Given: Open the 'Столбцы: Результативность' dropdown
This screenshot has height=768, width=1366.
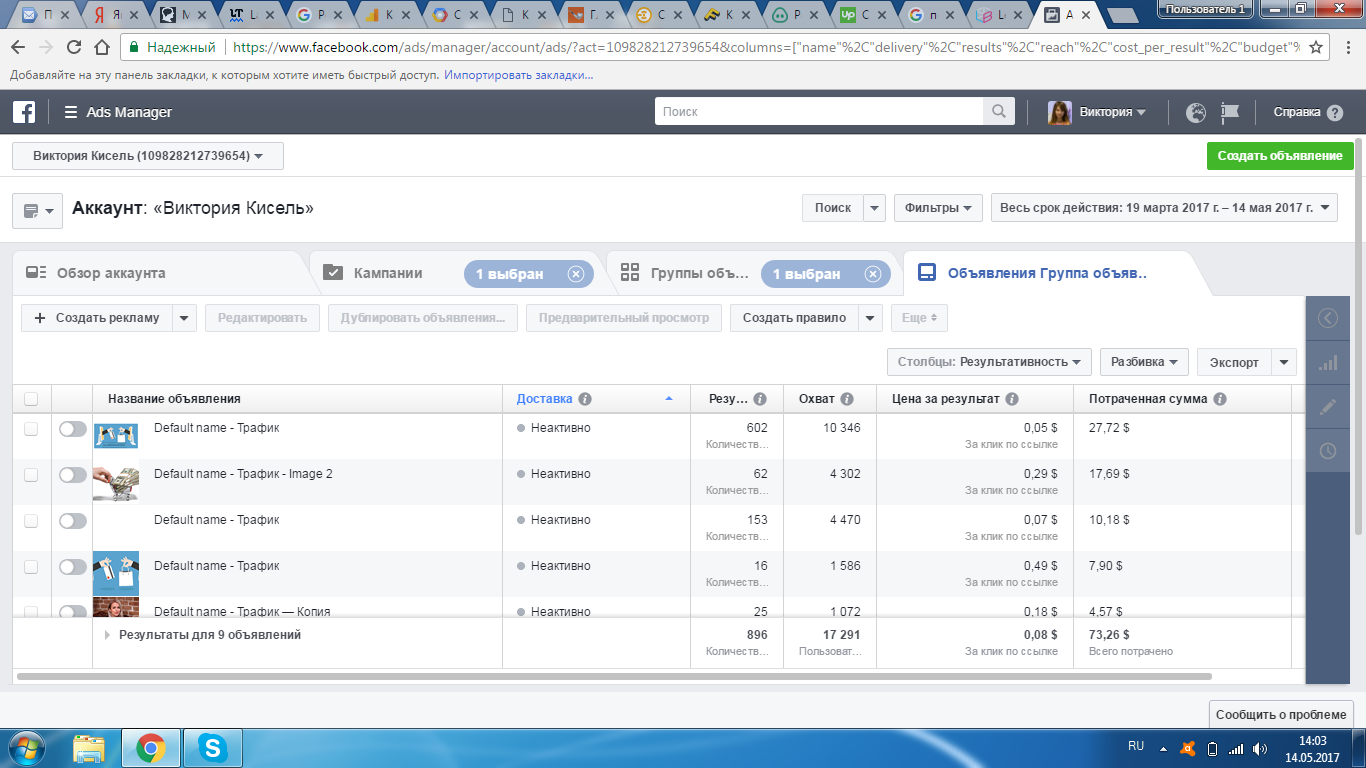Looking at the screenshot, I should [x=988, y=362].
